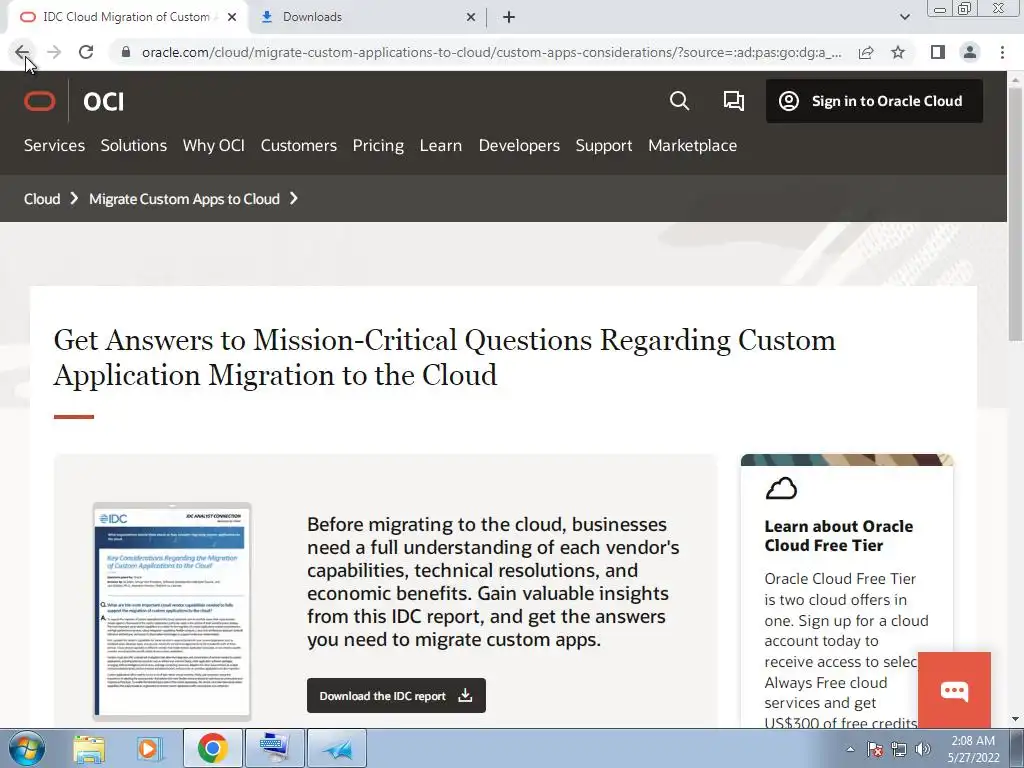This screenshot has height=768, width=1024.
Task: Click Download the IDC report button
Action: [x=396, y=696]
